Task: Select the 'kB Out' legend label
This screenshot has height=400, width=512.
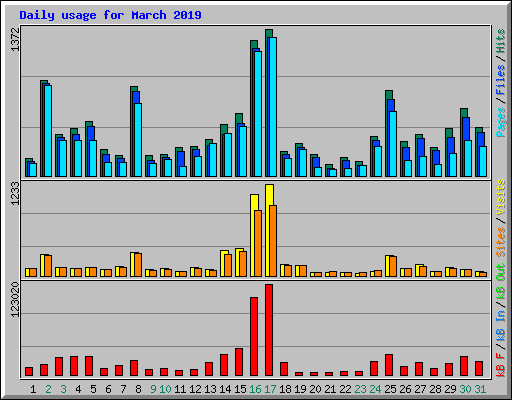Action: (500, 282)
